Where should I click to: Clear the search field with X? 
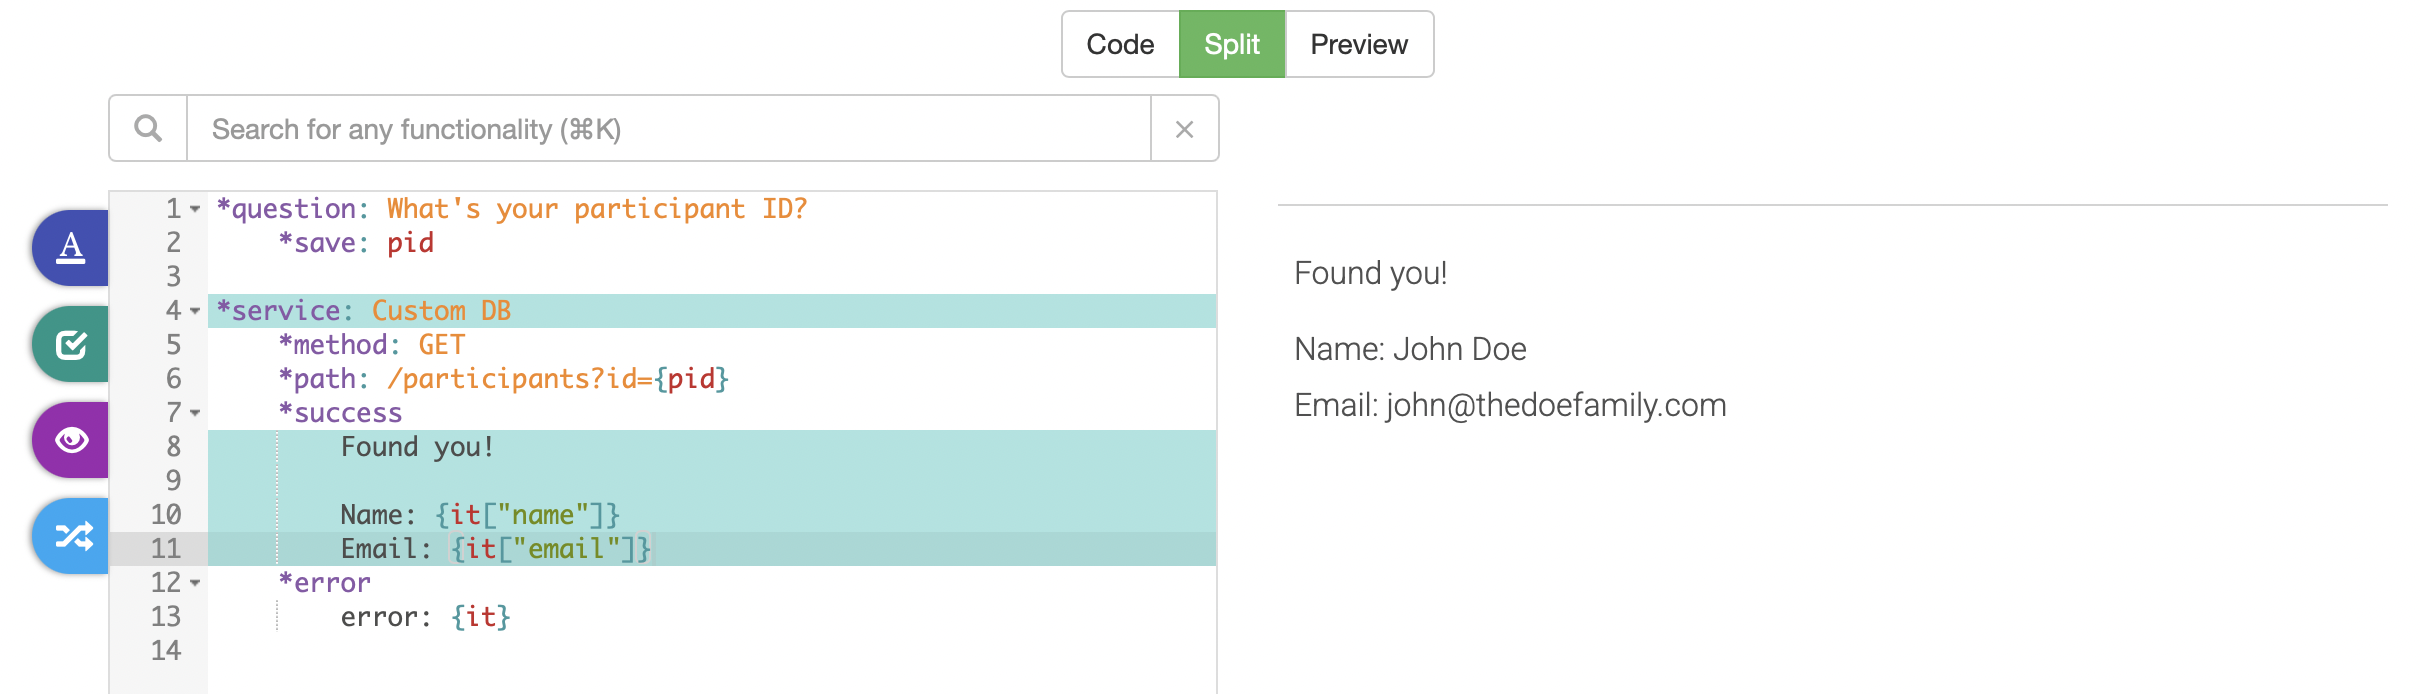1184,128
